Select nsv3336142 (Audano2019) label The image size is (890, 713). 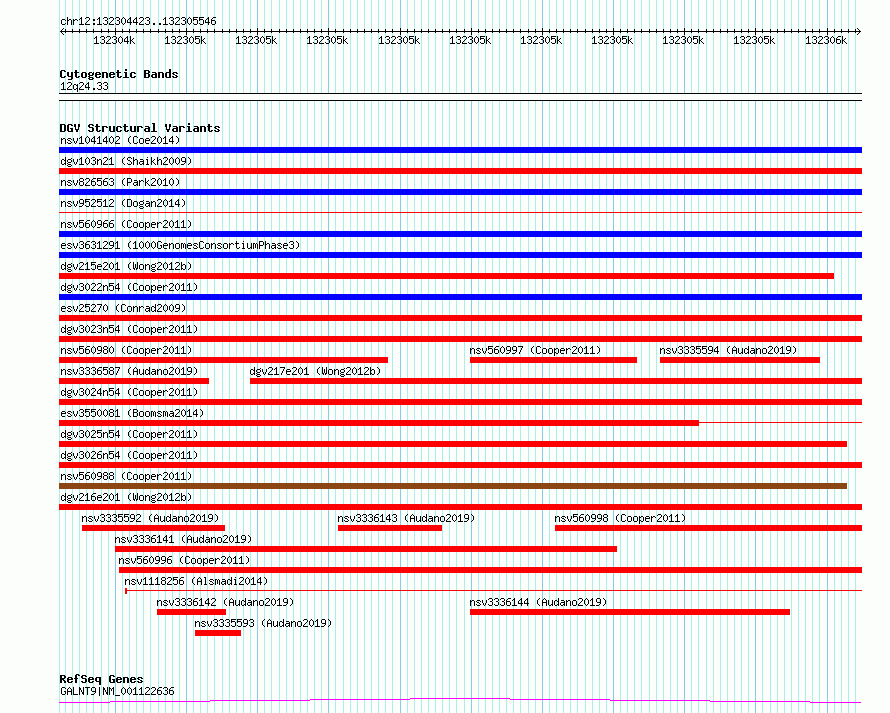pyautogui.click(x=225, y=602)
